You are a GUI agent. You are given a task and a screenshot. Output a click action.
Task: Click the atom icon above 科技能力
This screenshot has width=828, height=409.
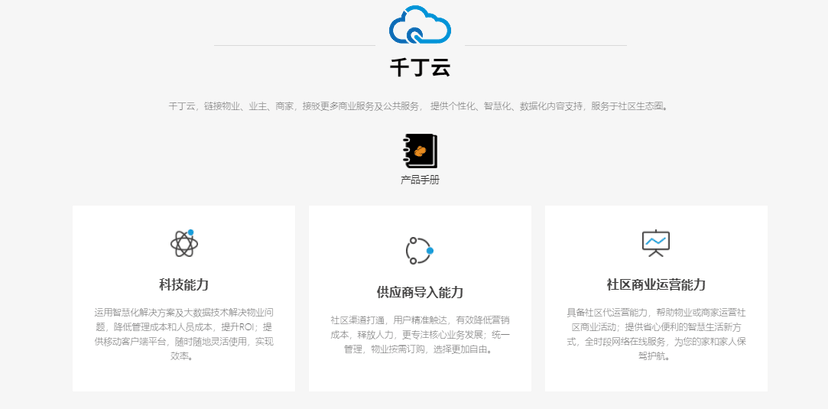[184, 243]
